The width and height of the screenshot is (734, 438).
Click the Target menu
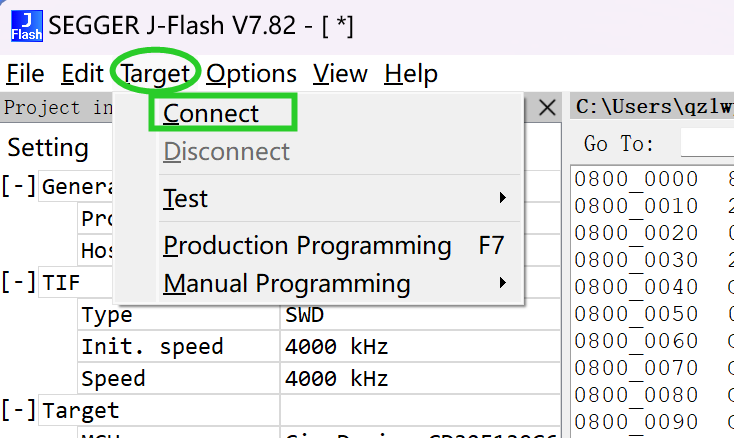tap(156, 73)
